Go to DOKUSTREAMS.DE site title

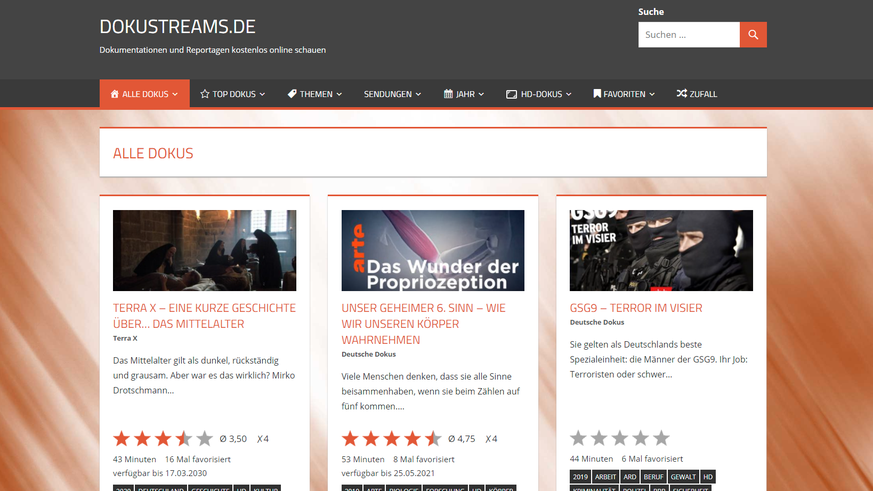(x=177, y=26)
